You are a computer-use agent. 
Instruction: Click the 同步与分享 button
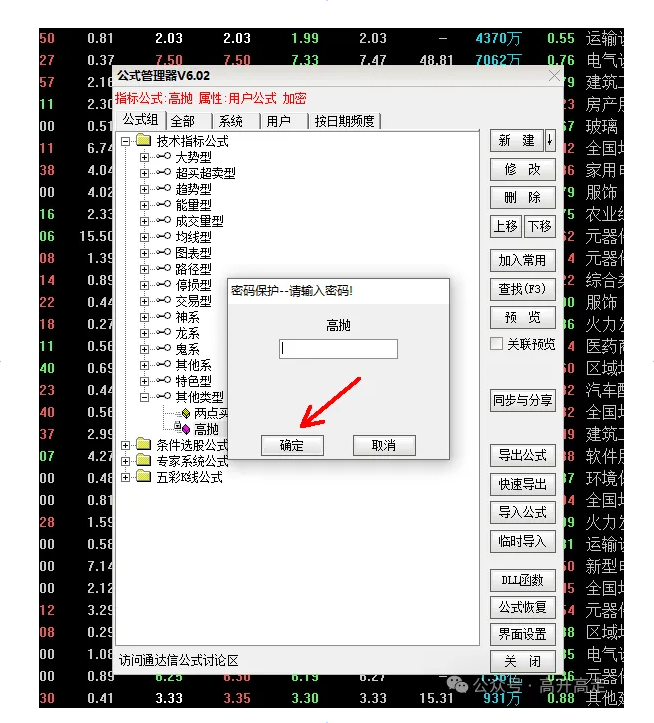tap(523, 400)
